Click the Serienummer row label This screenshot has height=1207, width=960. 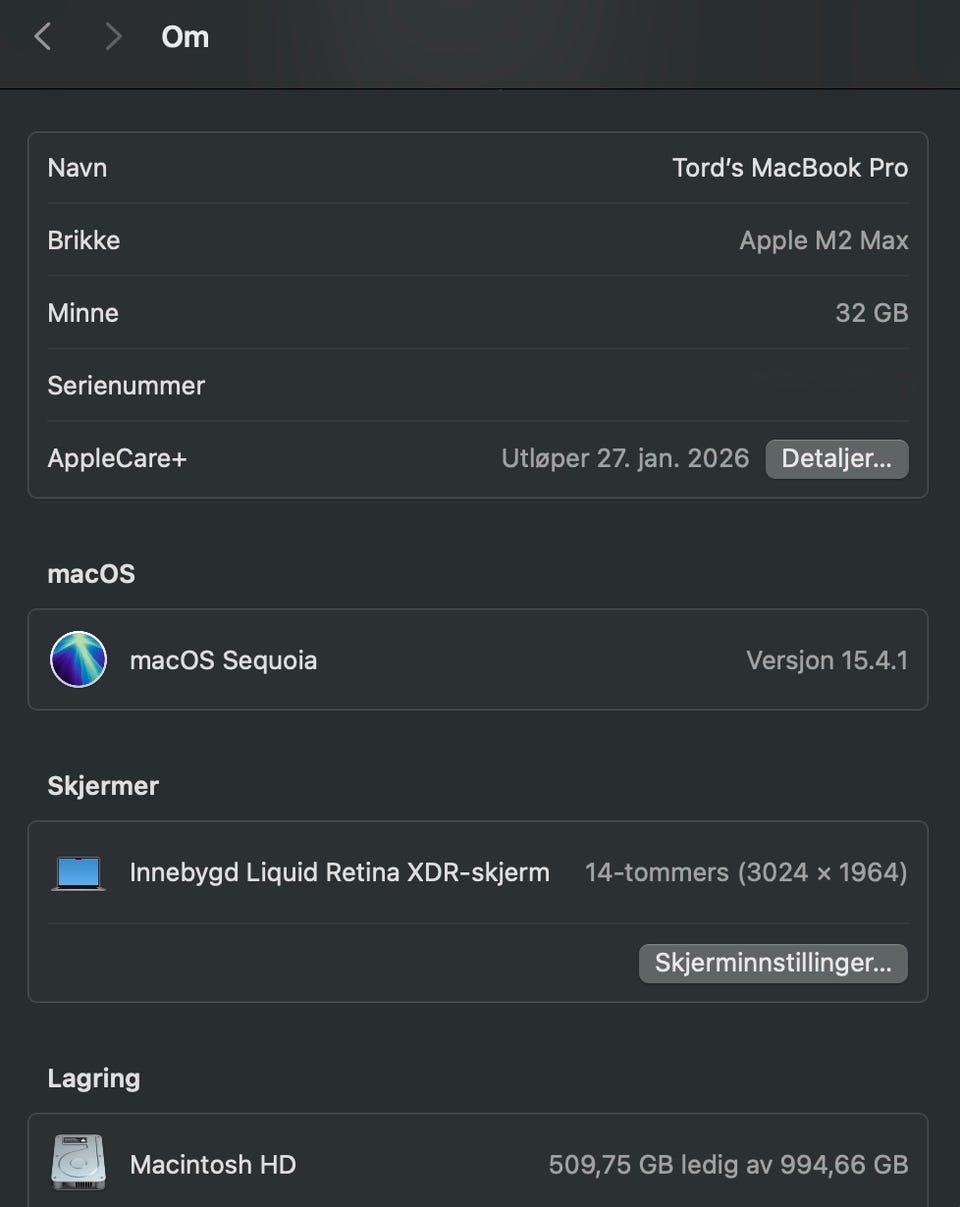[x=126, y=386]
